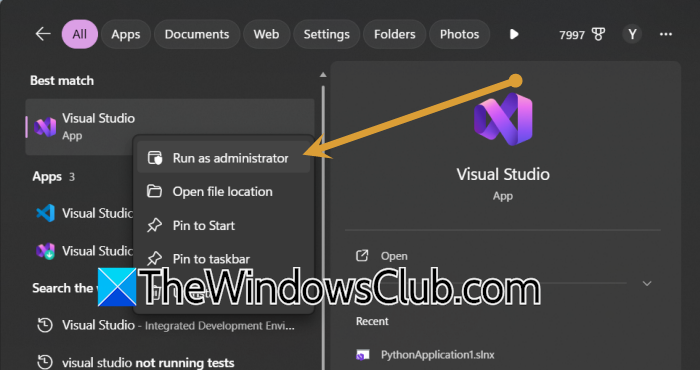Click the Recent heading in details pane
Screen dimensions: 700x370
372,321
